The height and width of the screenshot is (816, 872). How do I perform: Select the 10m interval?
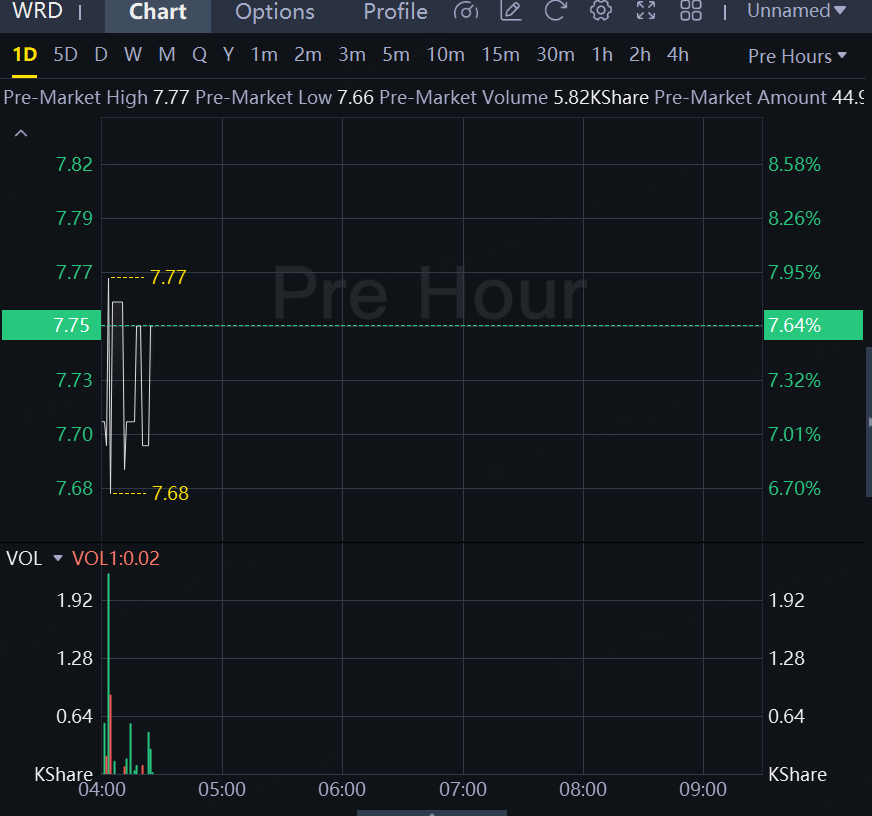coord(445,55)
